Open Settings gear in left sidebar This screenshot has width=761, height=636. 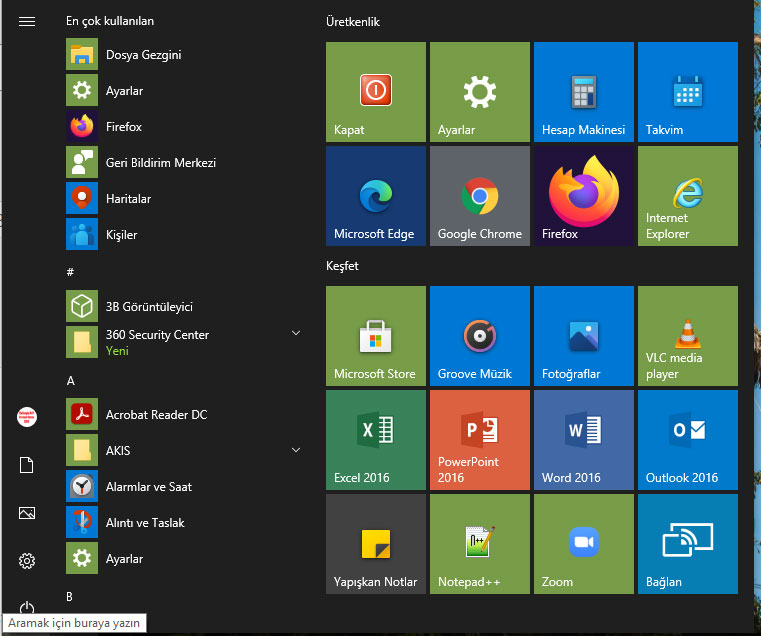(x=27, y=561)
